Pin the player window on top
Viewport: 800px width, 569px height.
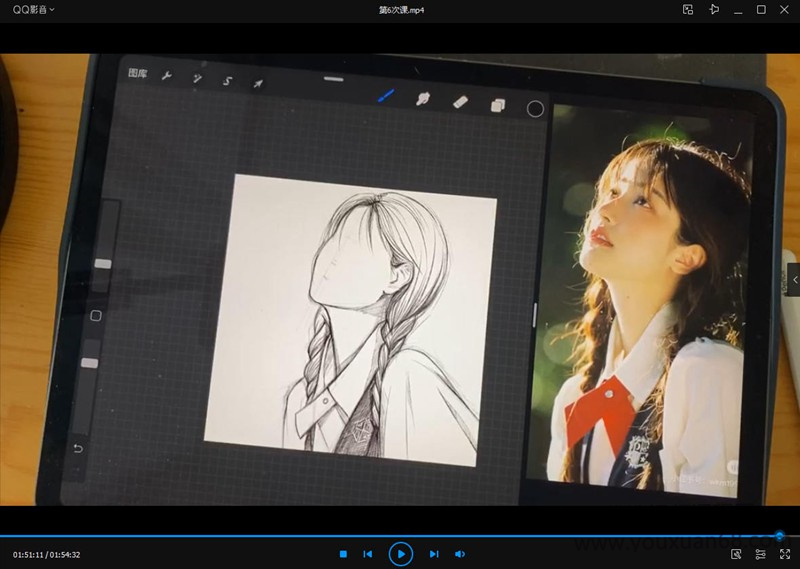(713, 9)
